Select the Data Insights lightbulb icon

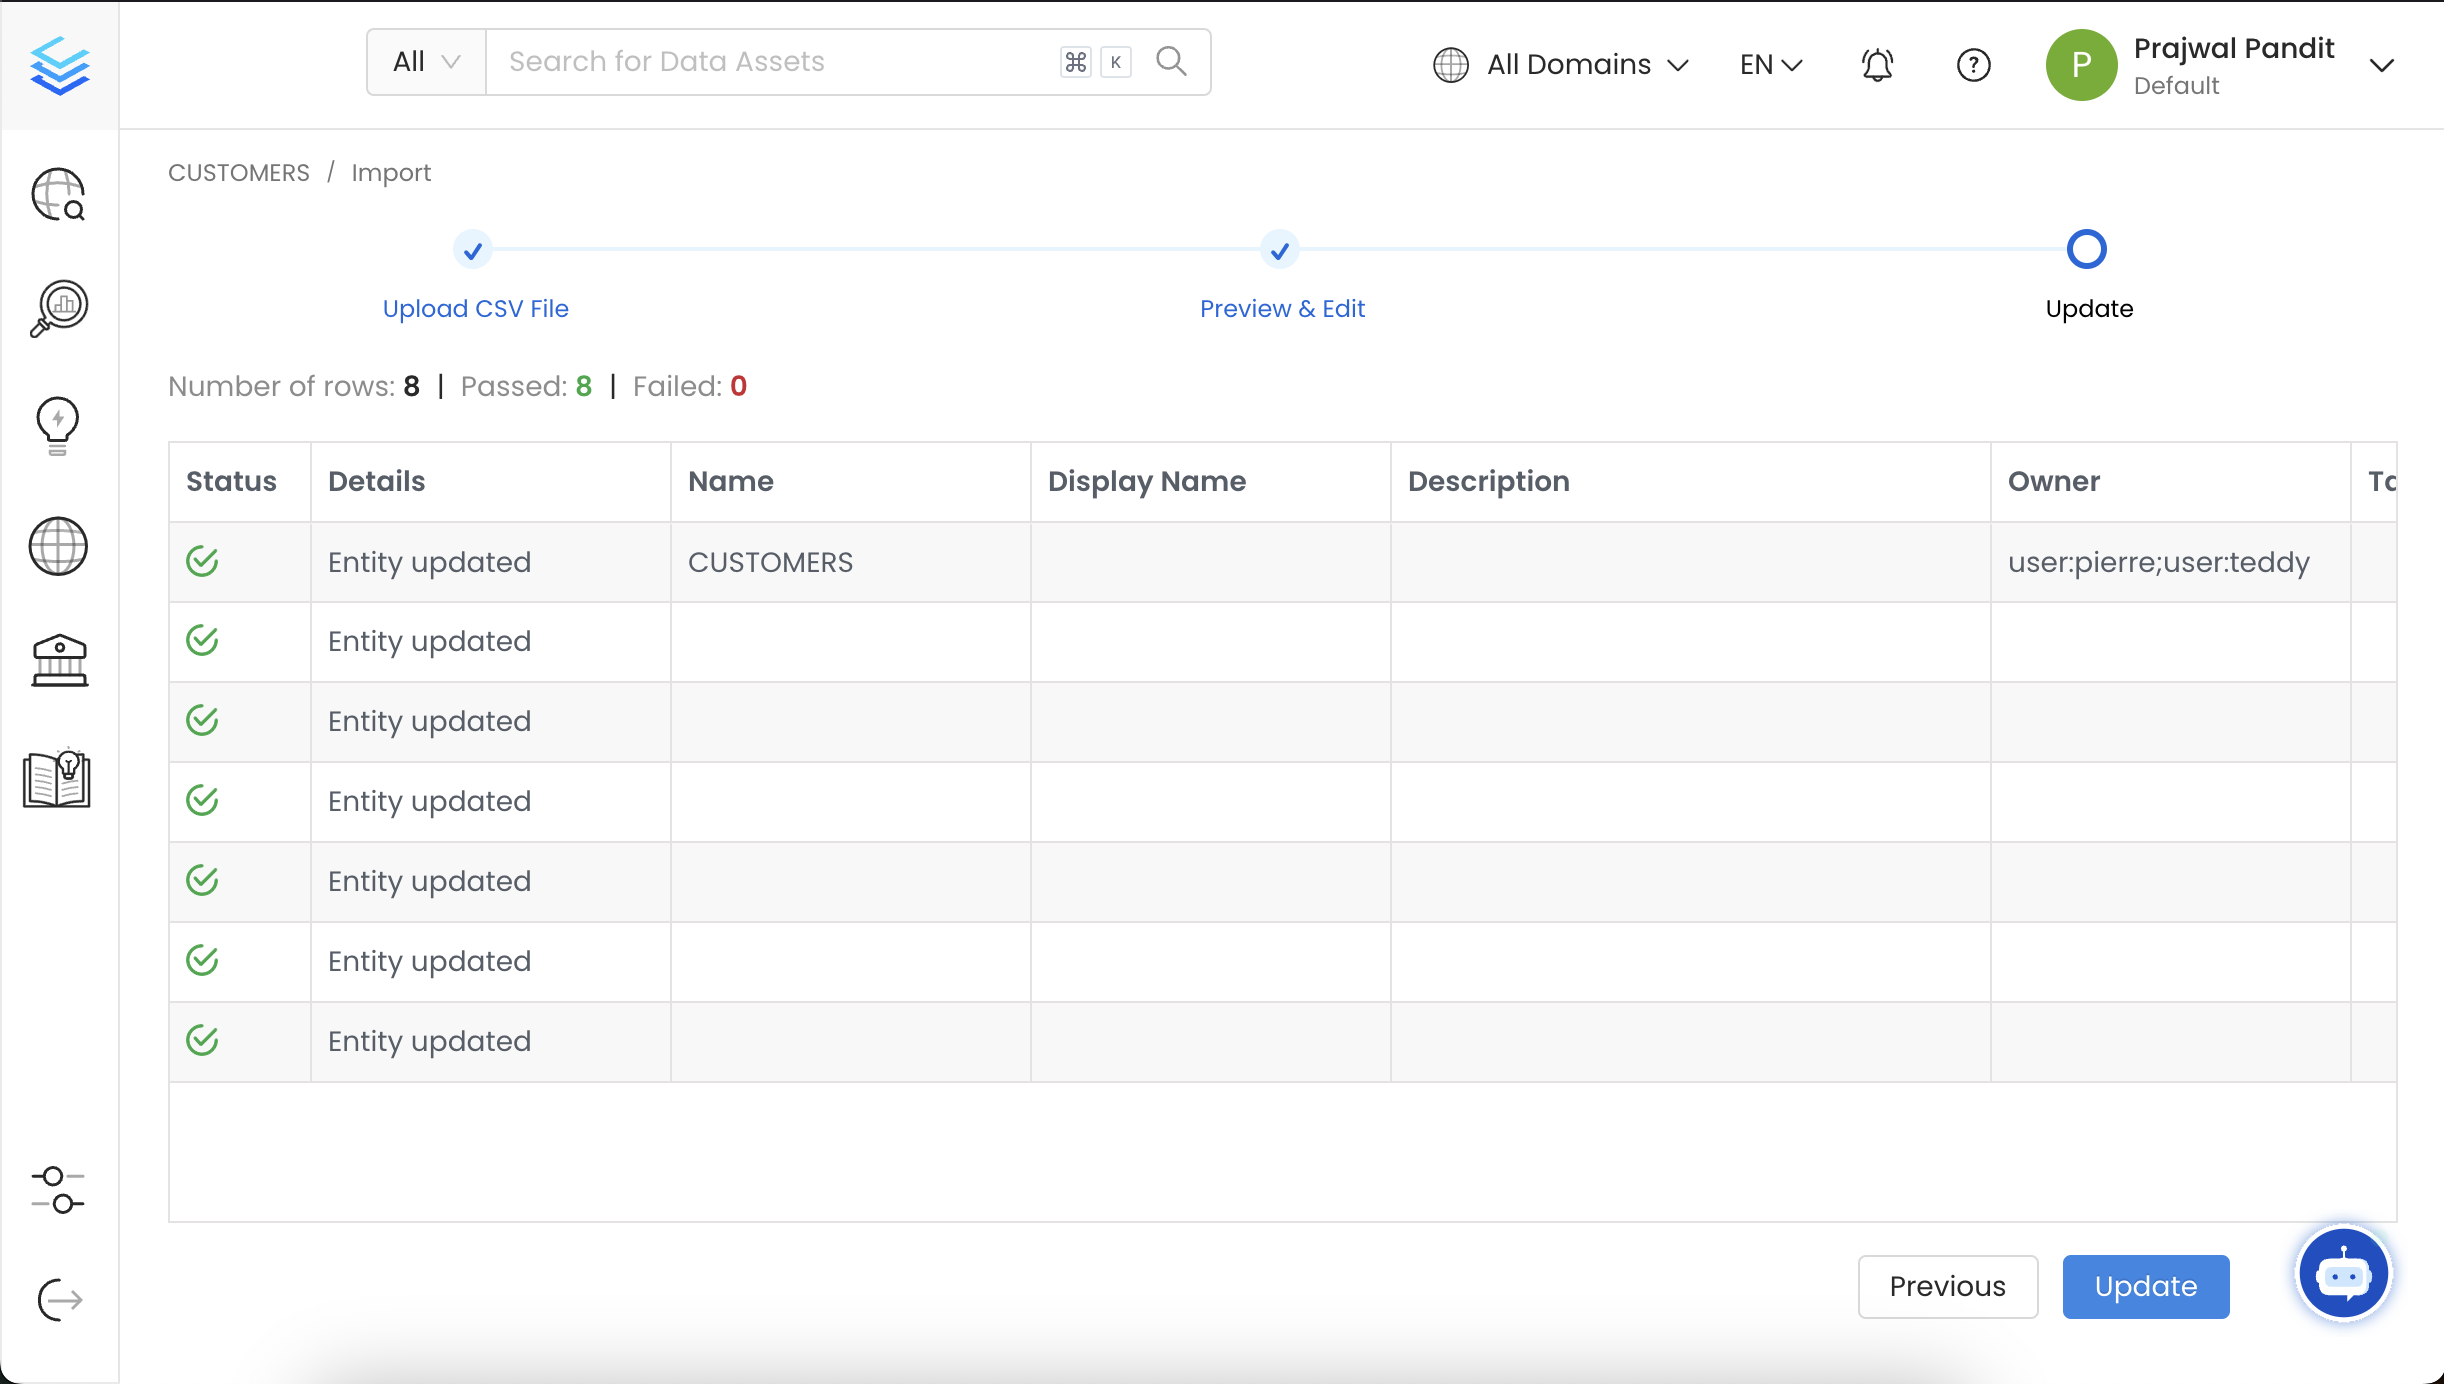coord(57,425)
